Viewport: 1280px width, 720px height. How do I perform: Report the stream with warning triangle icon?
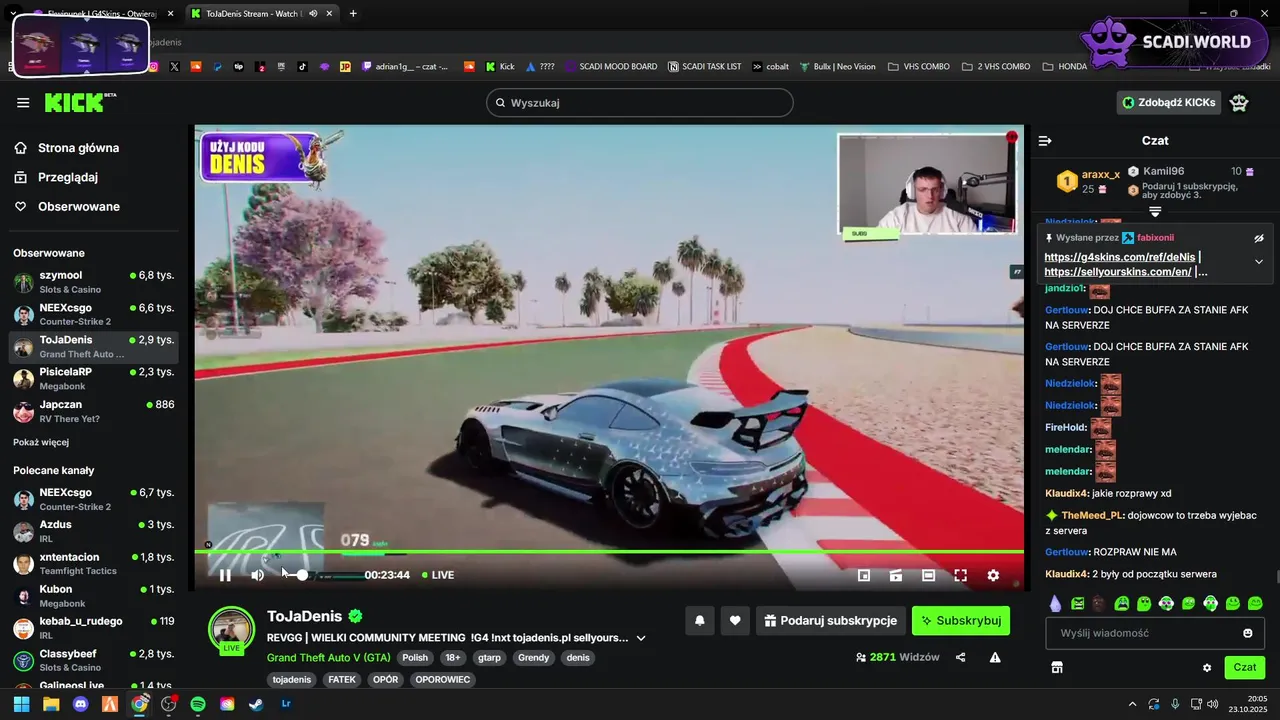(x=995, y=657)
